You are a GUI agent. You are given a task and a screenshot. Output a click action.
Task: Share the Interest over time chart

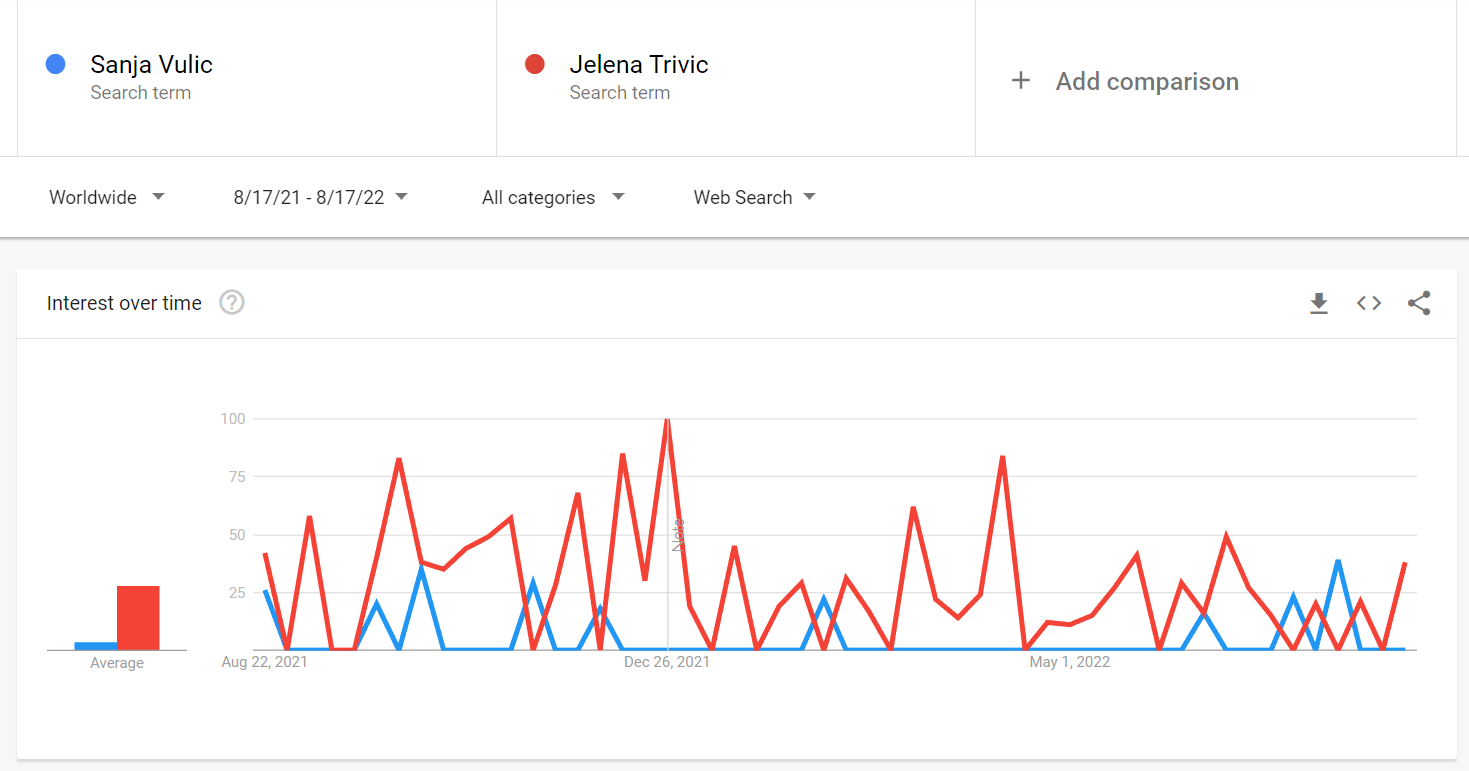[1419, 303]
